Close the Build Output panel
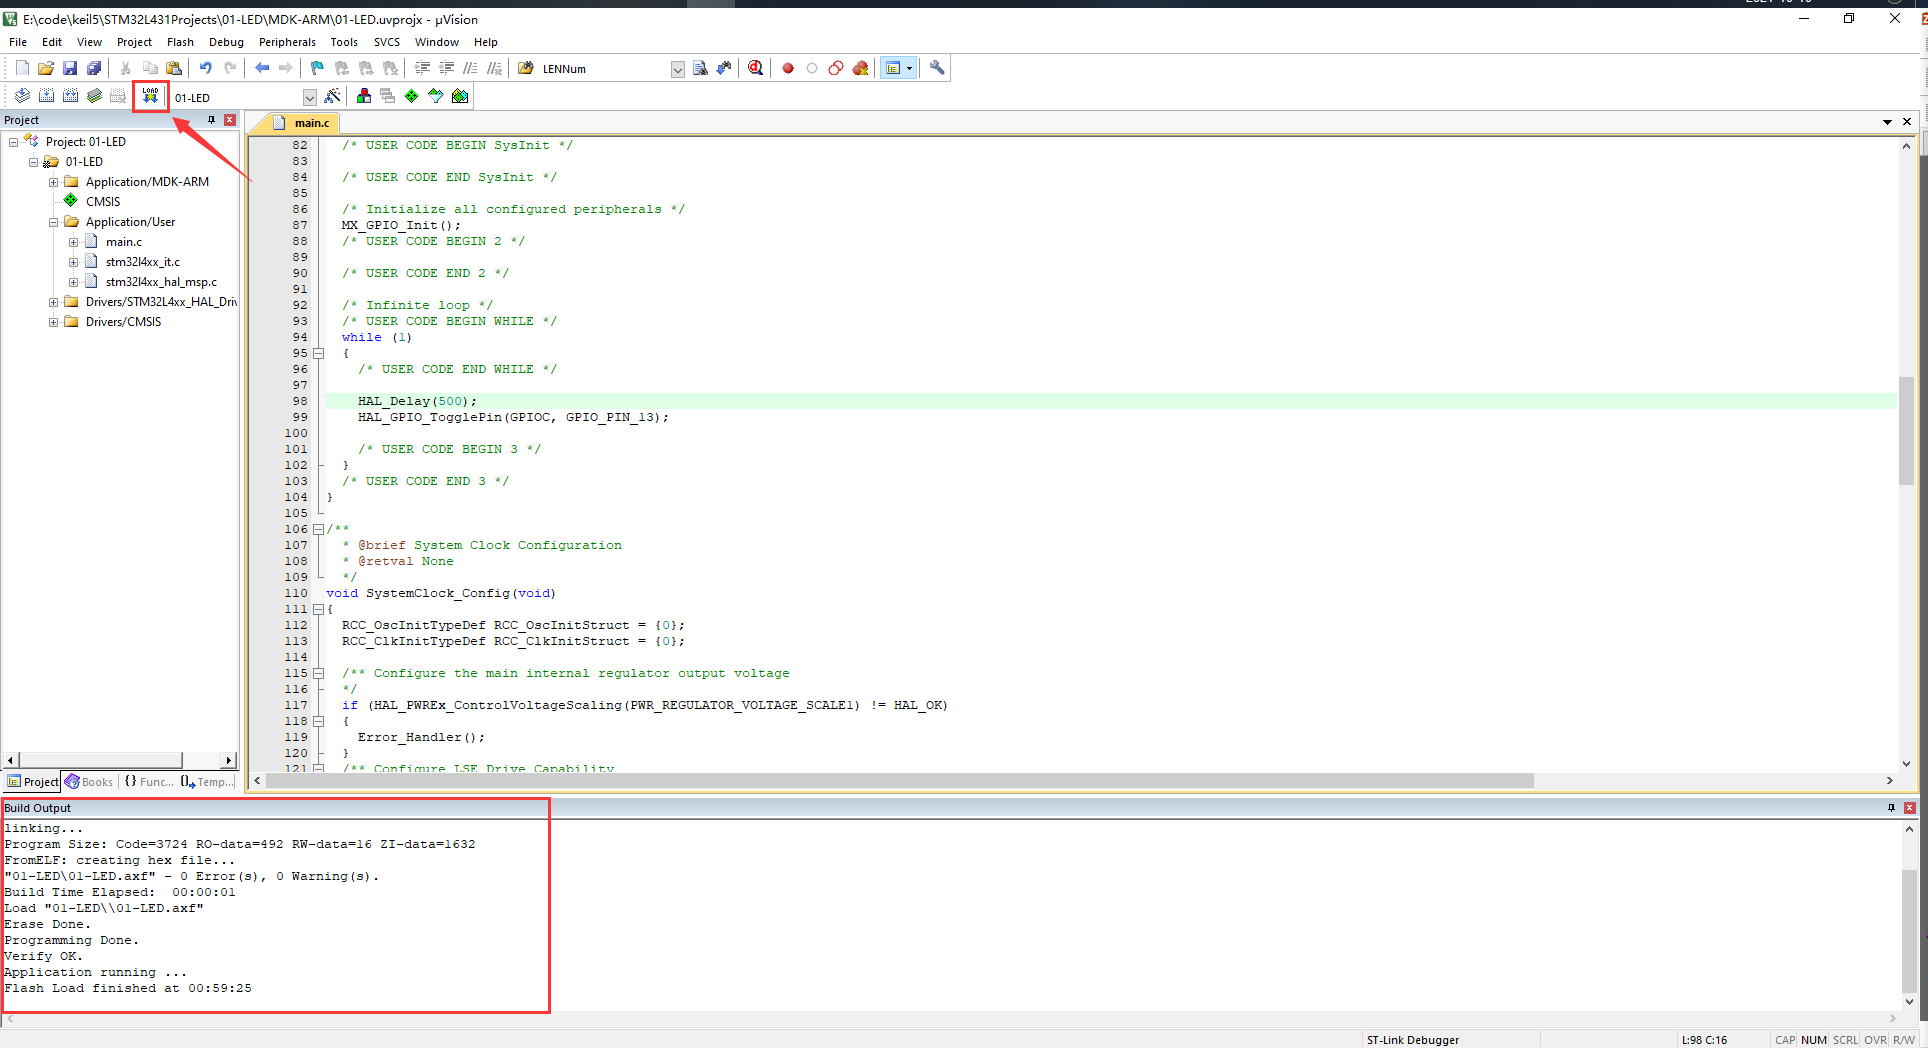This screenshot has height=1048, width=1928. (x=1910, y=808)
